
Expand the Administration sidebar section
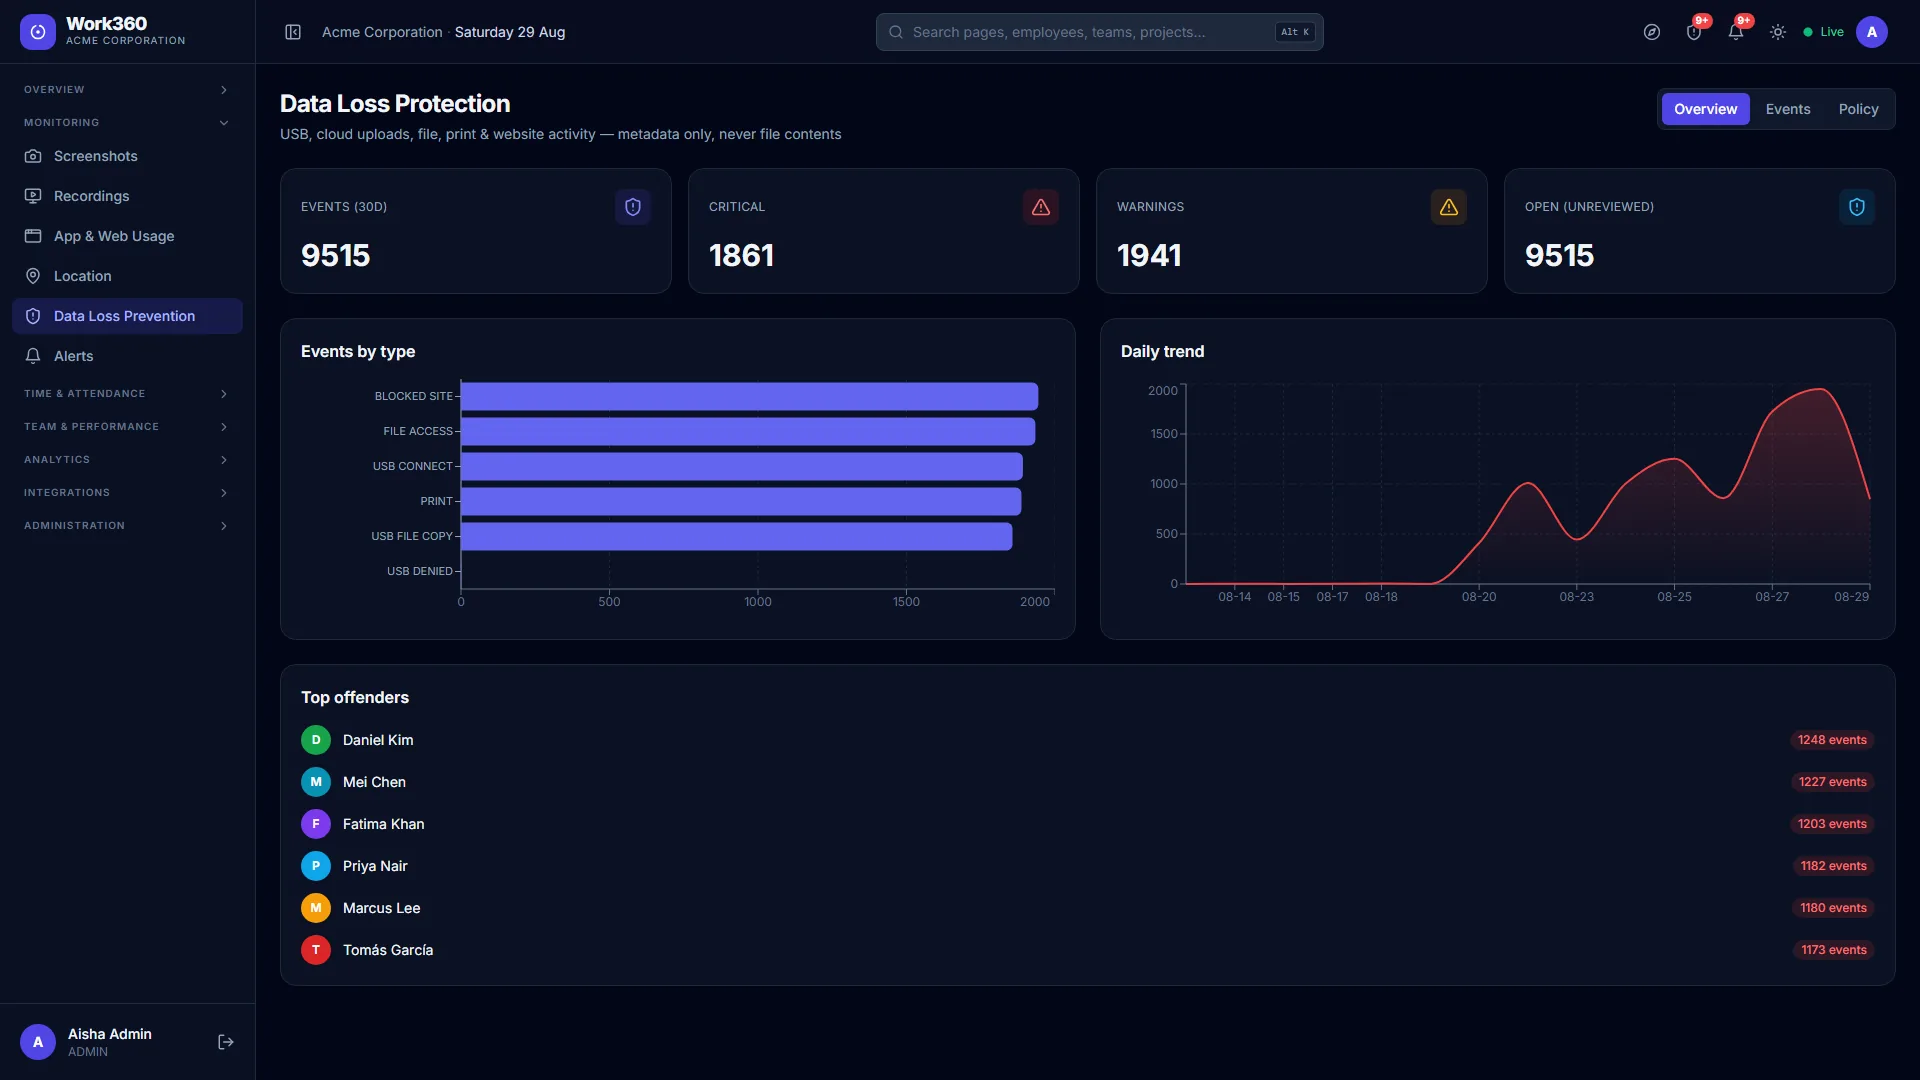(x=127, y=526)
